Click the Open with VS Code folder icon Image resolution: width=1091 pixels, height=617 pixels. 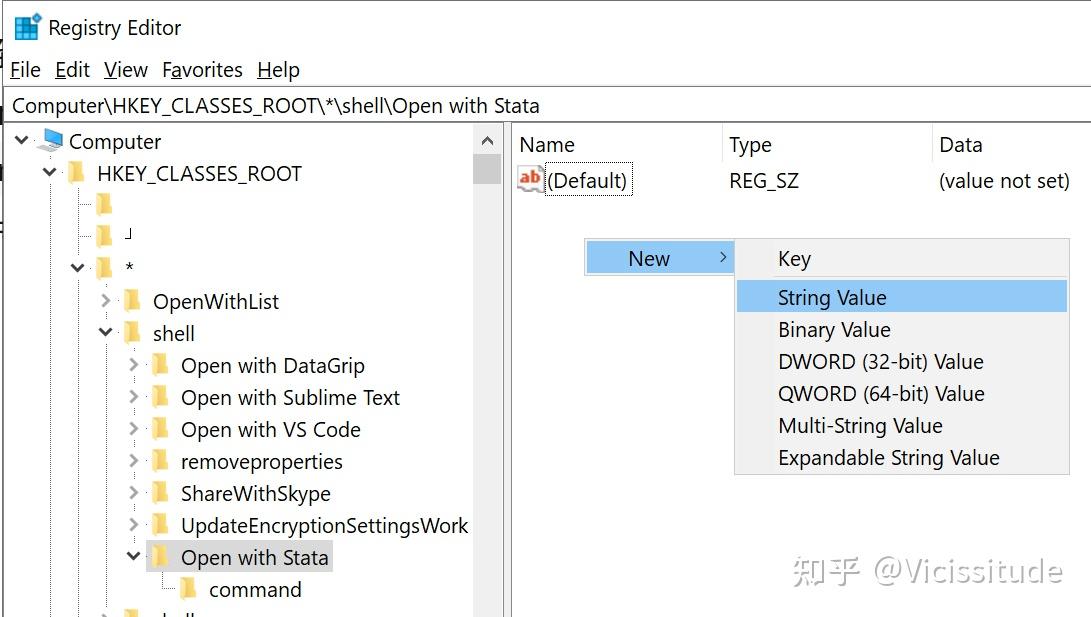(x=160, y=430)
